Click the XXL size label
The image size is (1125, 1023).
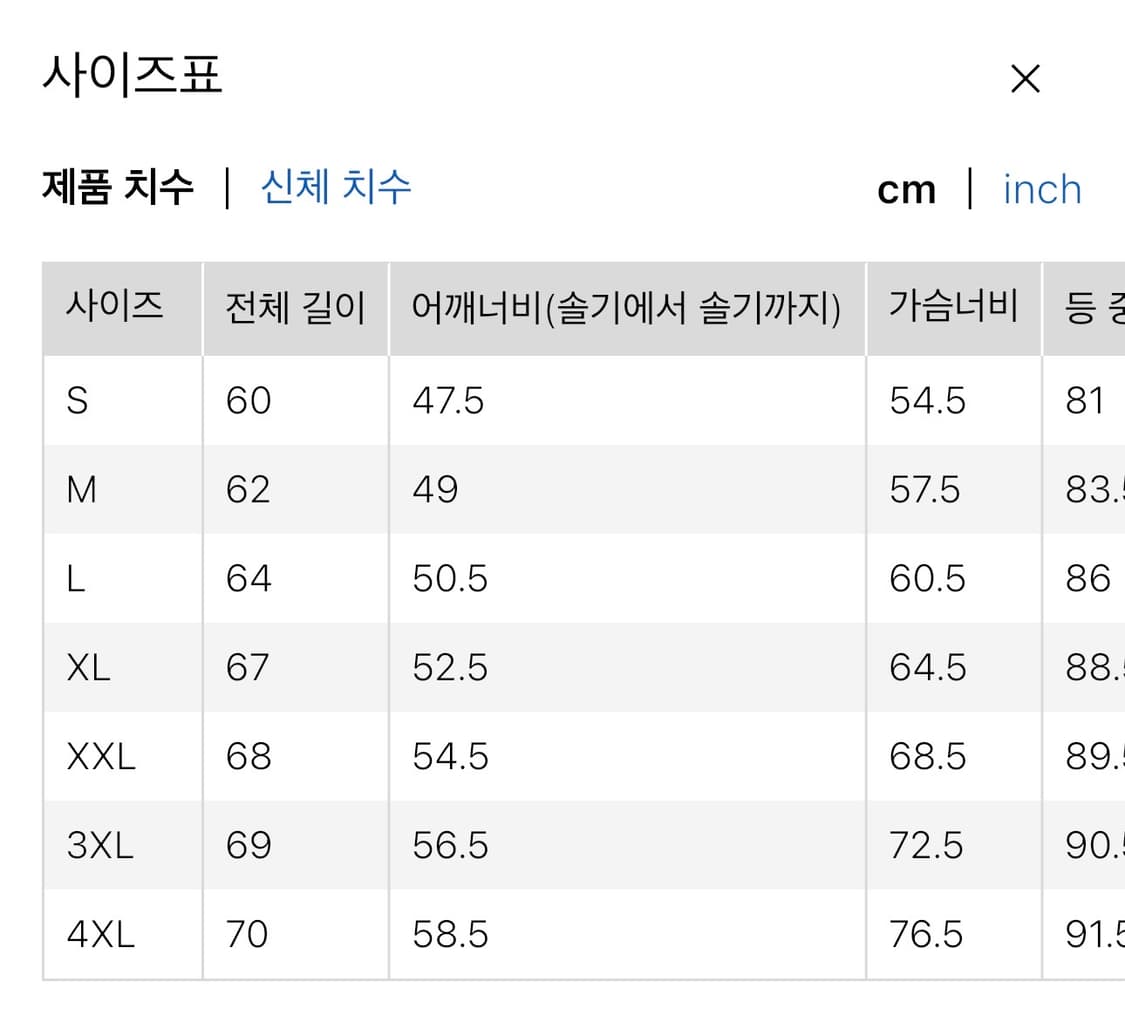pos(100,756)
